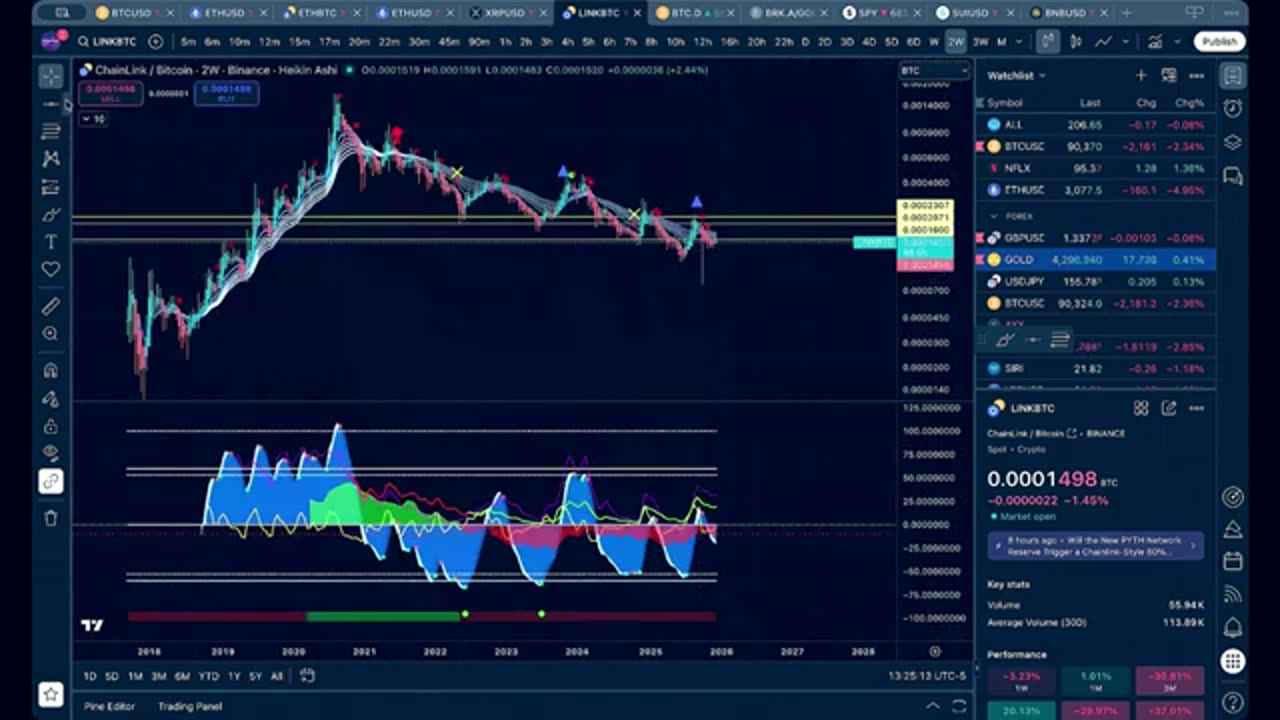Click the compare or add symbol plus icon
Image resolution: width=1280 pixels, height=720 pixels.
point(156,42)
